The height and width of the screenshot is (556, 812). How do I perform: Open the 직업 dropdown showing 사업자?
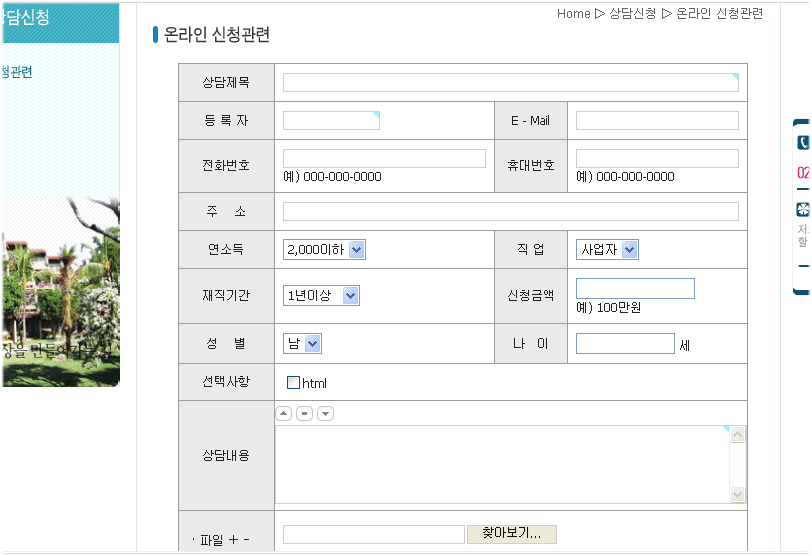(607, 249)
